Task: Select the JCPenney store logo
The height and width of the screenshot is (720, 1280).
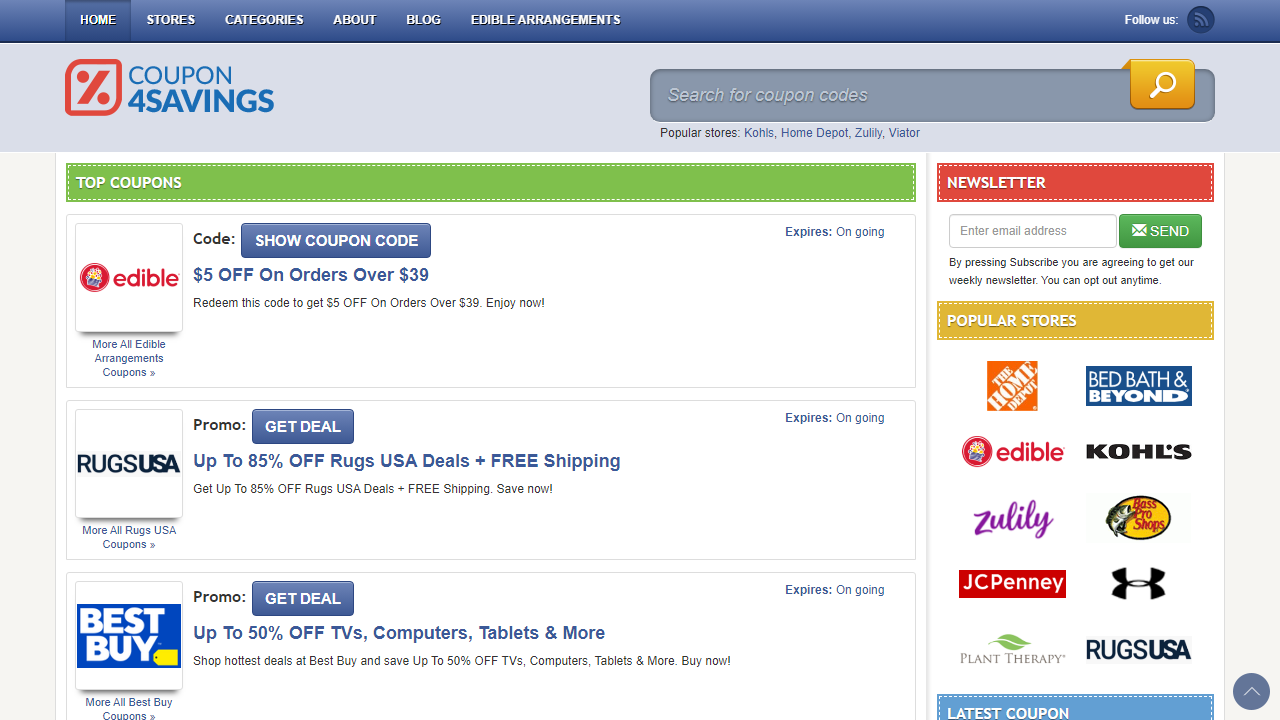Action: coord(1012,583)
